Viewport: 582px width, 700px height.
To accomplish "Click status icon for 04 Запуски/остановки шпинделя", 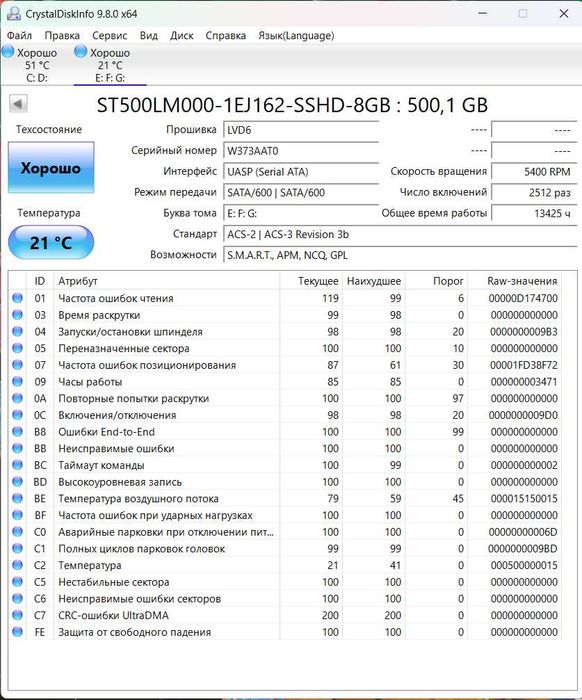I will pyautogui.click(x=17, y=331).
